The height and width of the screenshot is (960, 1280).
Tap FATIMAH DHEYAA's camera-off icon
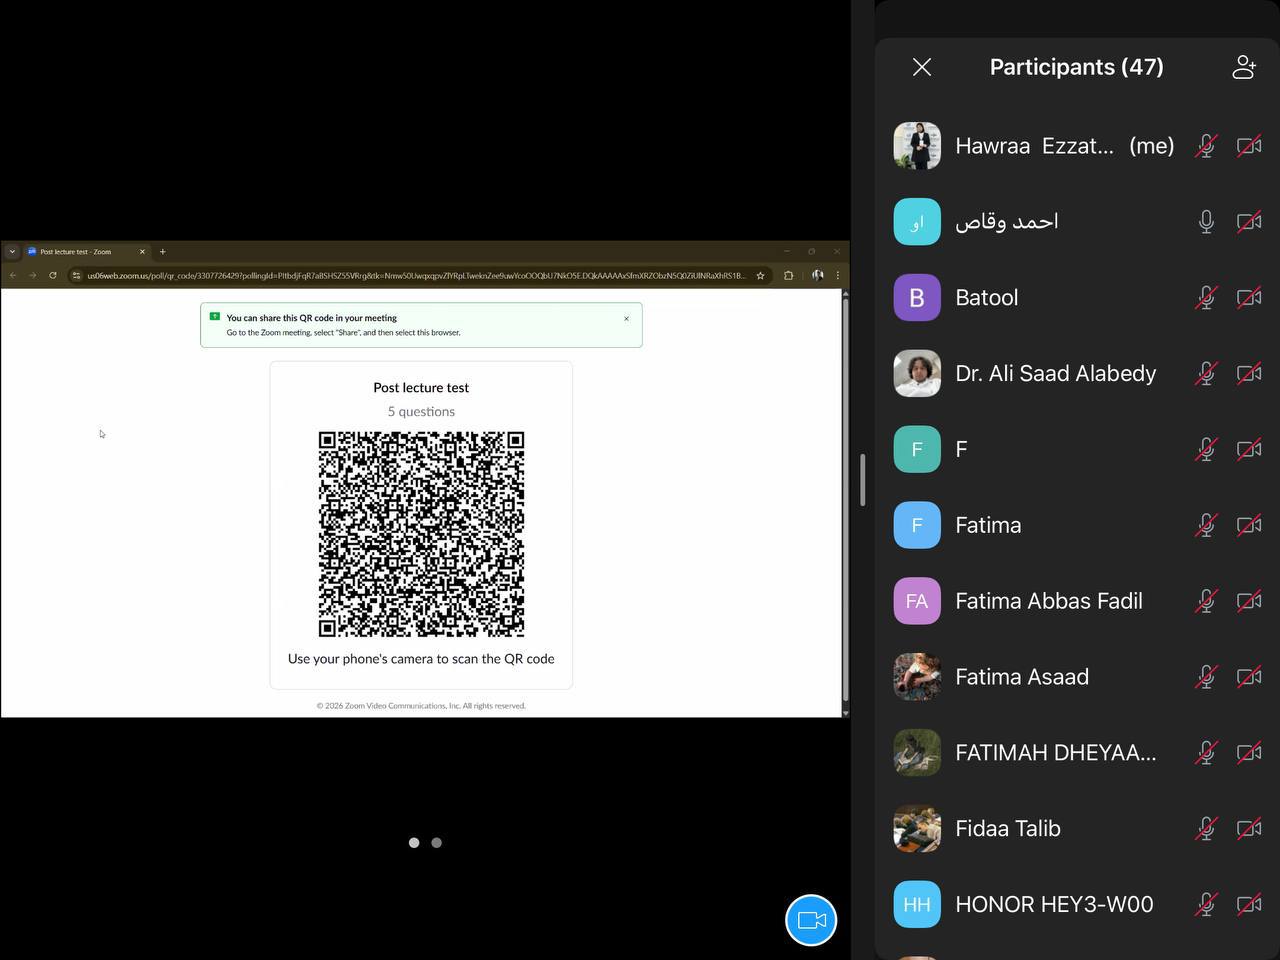1249,753
